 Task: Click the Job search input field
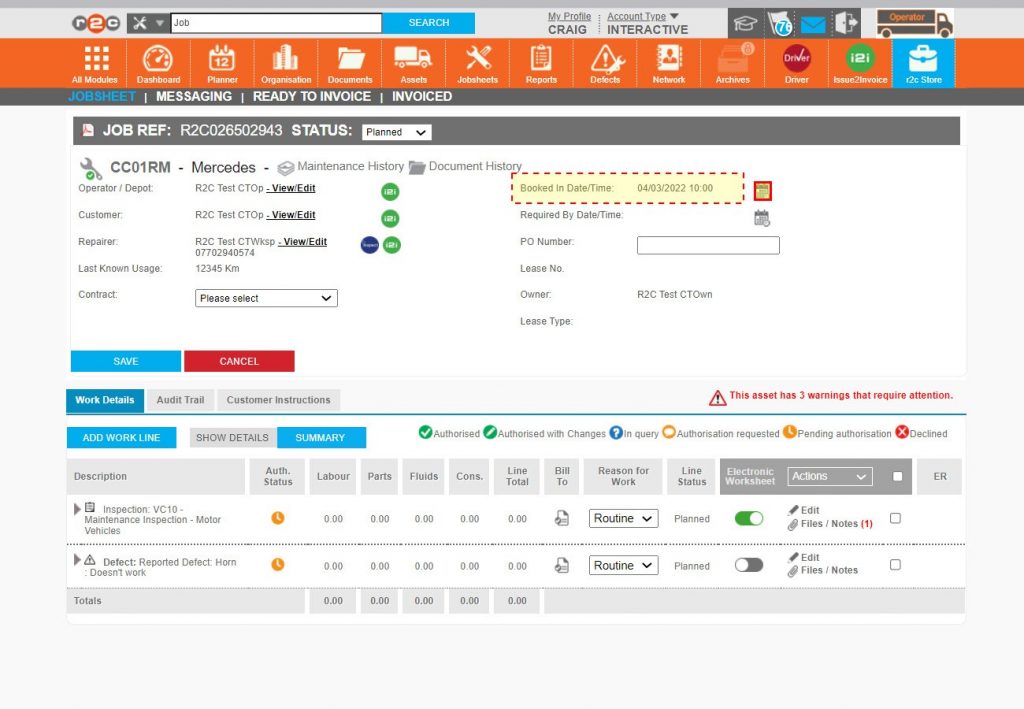[x=276, y=23]
